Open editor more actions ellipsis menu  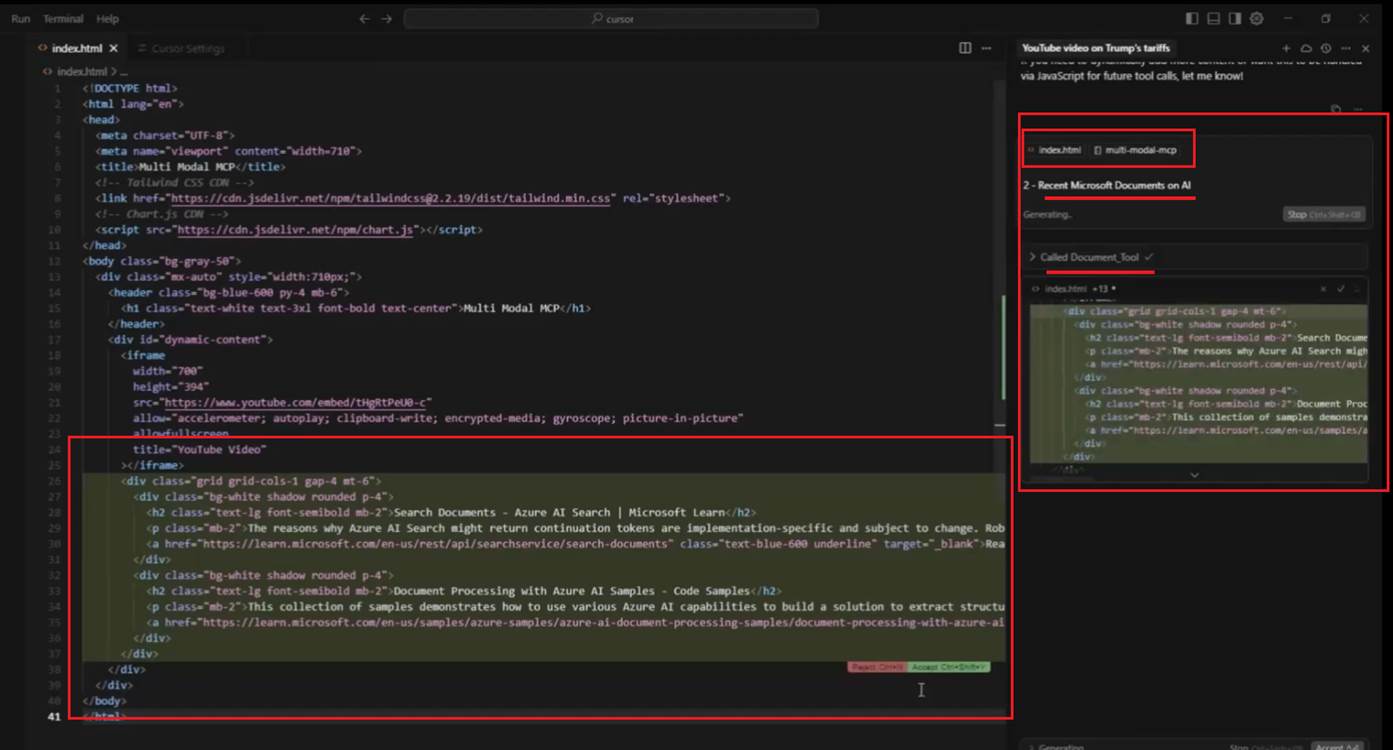pos(987,48)
